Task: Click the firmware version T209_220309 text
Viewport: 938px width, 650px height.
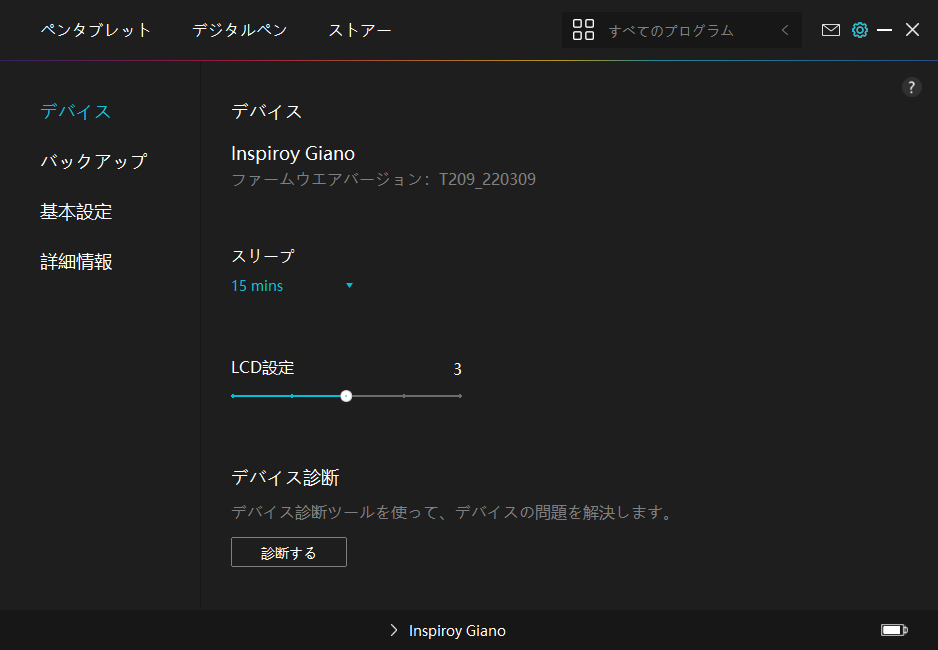Action: tap(487, 179)
